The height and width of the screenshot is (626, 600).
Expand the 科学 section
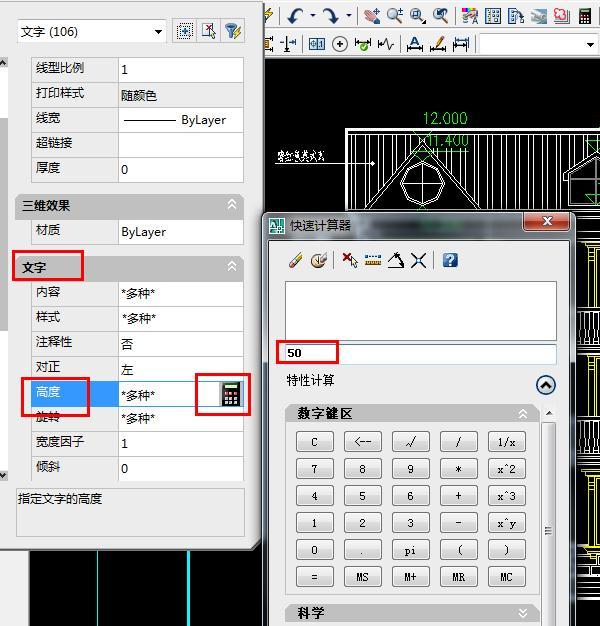click(523, 613)
